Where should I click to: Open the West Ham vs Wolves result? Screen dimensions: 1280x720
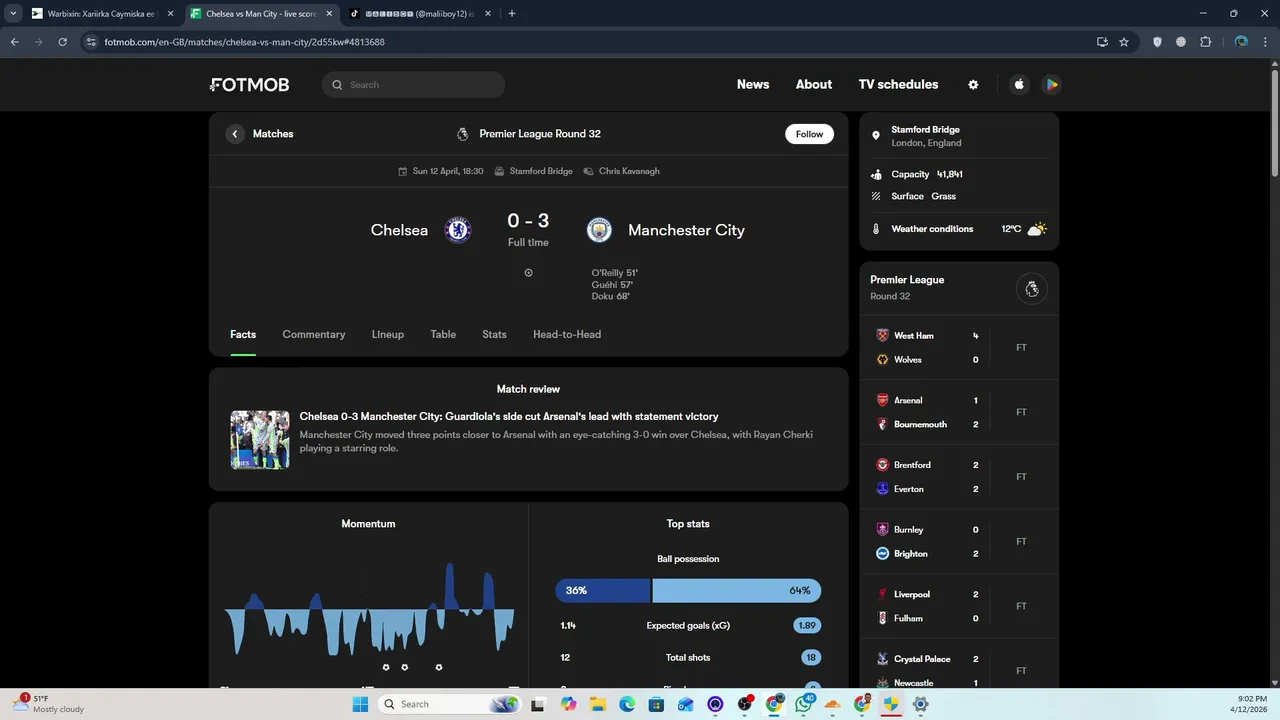point(959,348)
